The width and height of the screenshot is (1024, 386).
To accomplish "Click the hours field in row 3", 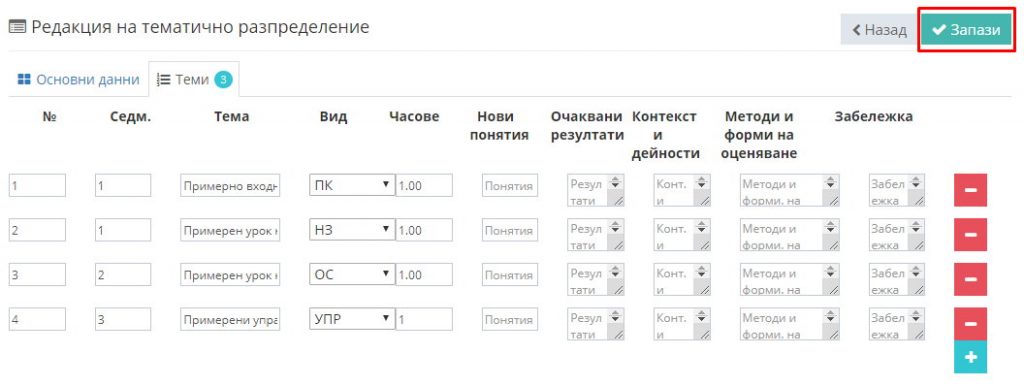I will point(424,275).
